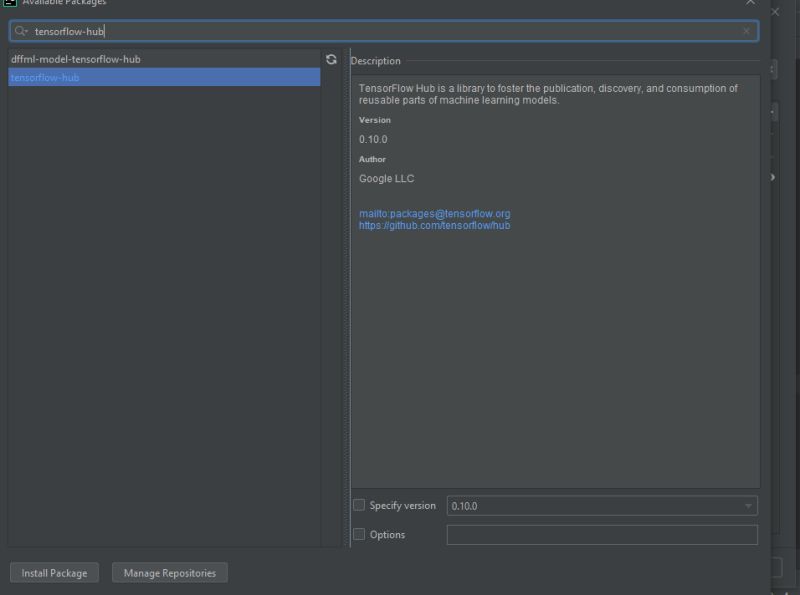Click the Options text field
800x595 pixels.
tap(600, 534)
